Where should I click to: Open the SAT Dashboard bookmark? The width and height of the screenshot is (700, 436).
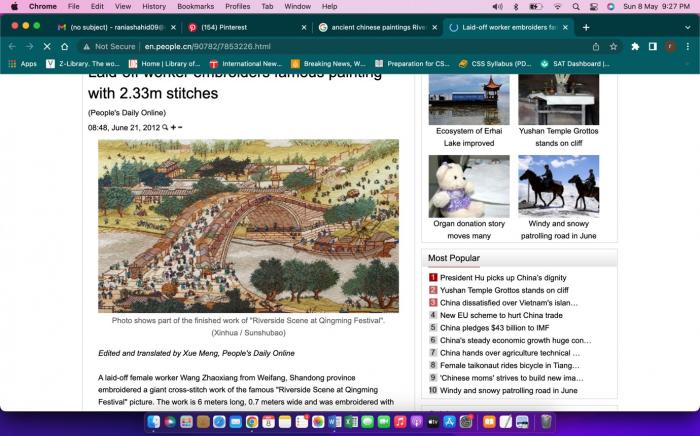point(575,64)
